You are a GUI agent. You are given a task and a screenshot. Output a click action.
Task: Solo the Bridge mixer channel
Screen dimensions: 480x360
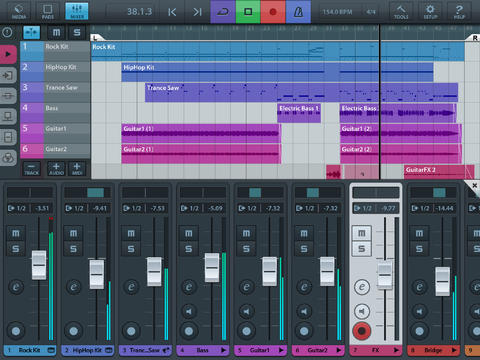(419, 249)
